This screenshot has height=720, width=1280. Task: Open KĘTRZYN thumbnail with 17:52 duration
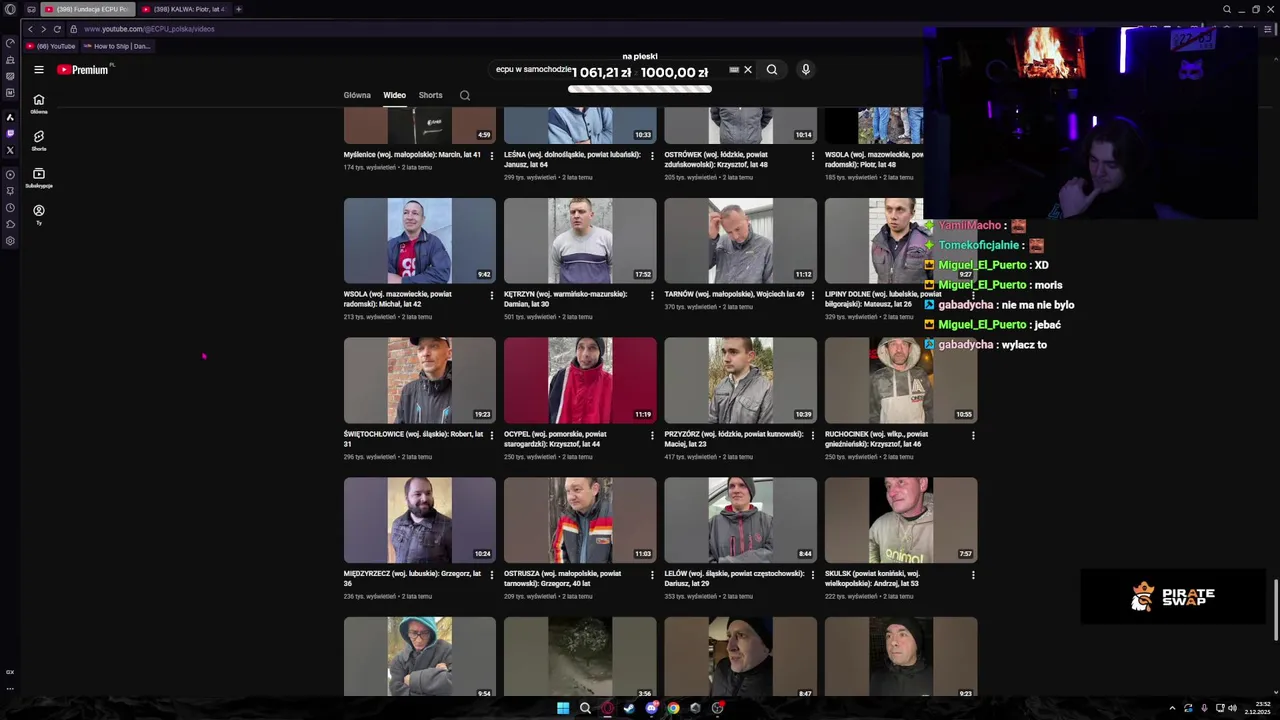coord(580,241)
